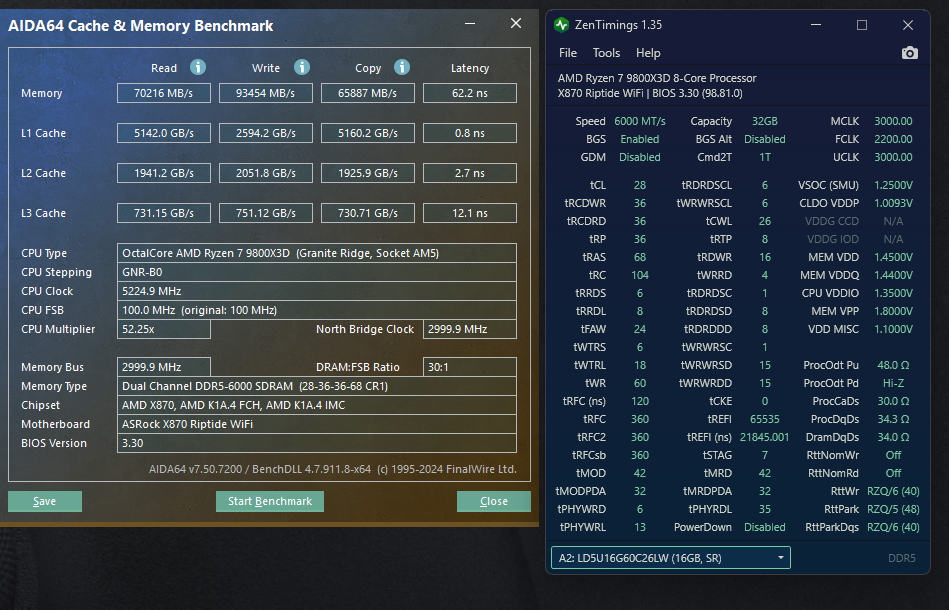Open the File menu in ZenTimings
Image resolution: width=949 pixels, height=610 pixels.
click(568, 53)
